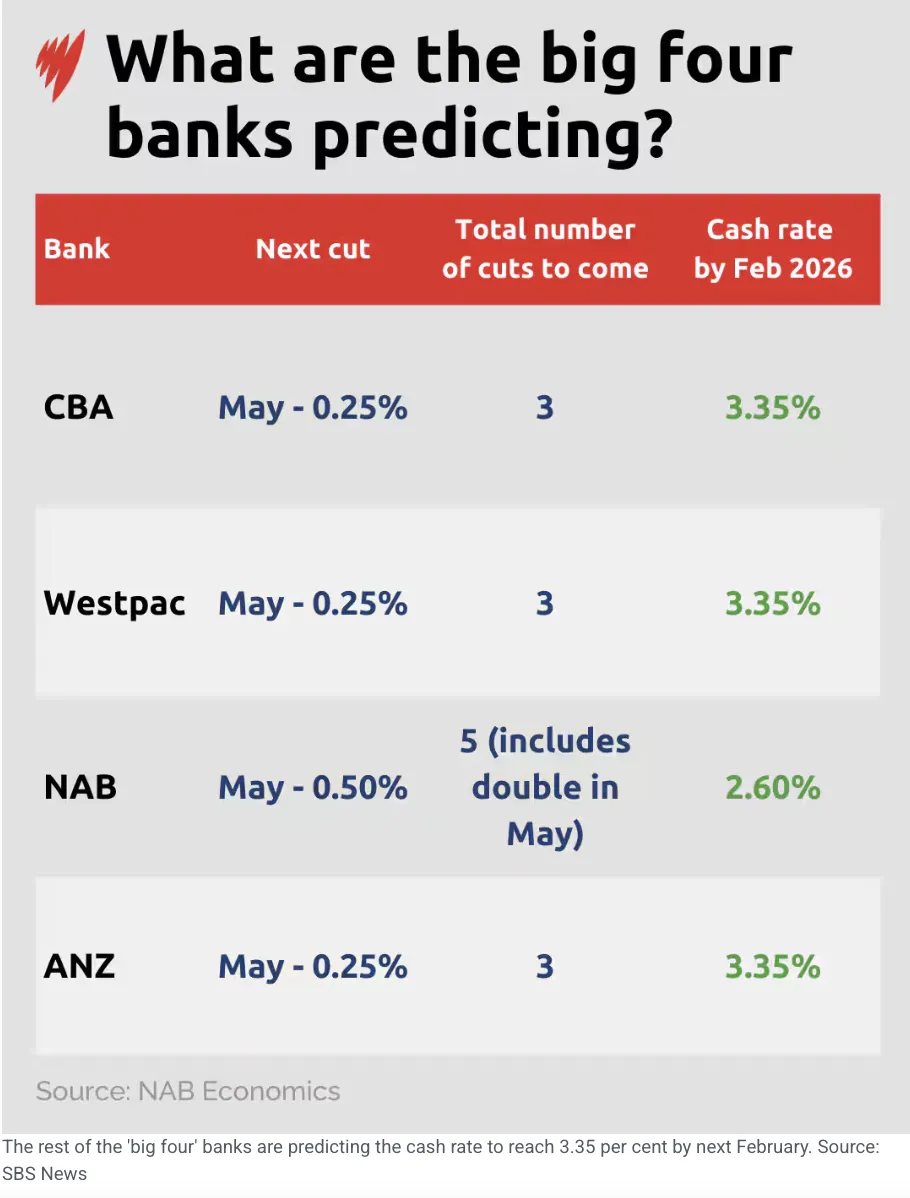Click the image caption mentioning SBS News

(441, 1160)
